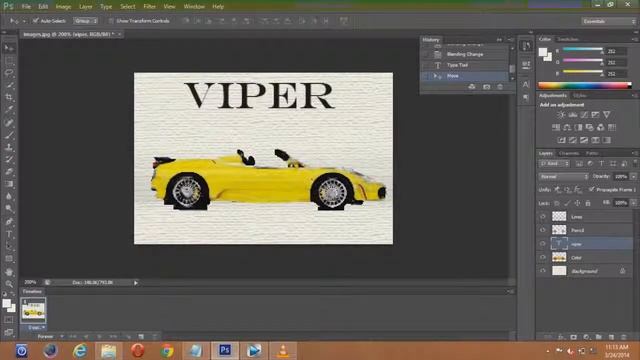Select the Clone Stamp tool
Screen dimensions: 640x360
9,147
